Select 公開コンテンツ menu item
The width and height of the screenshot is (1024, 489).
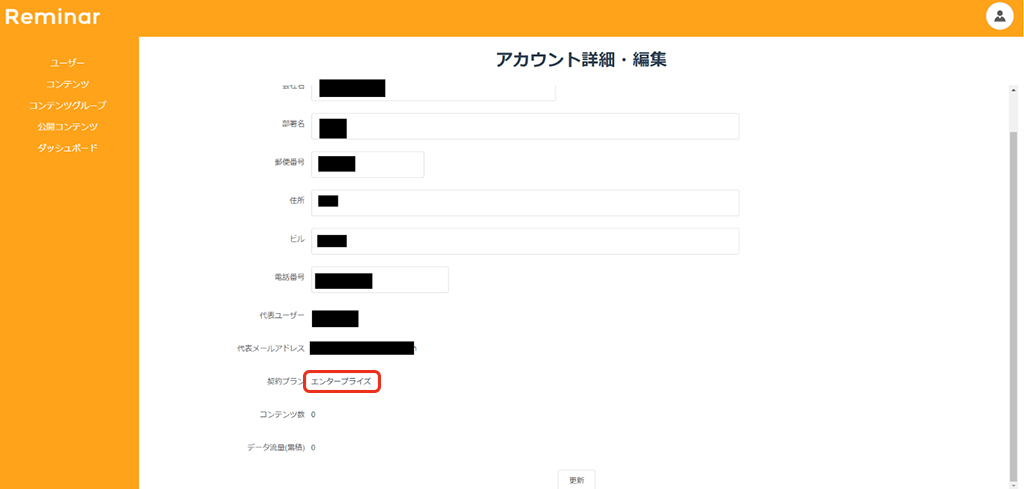tap(68, 127)
